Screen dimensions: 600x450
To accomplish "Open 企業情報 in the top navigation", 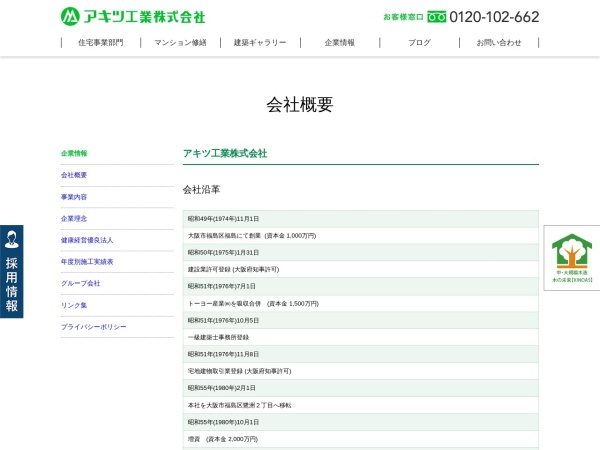I will pyautogui.click(x=340, y=42).
